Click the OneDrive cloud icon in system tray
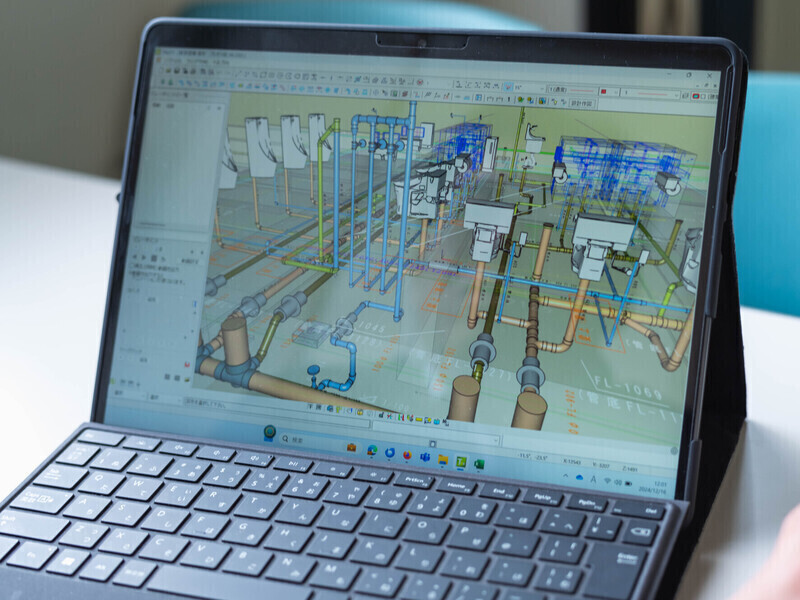 tap(578, 478)
